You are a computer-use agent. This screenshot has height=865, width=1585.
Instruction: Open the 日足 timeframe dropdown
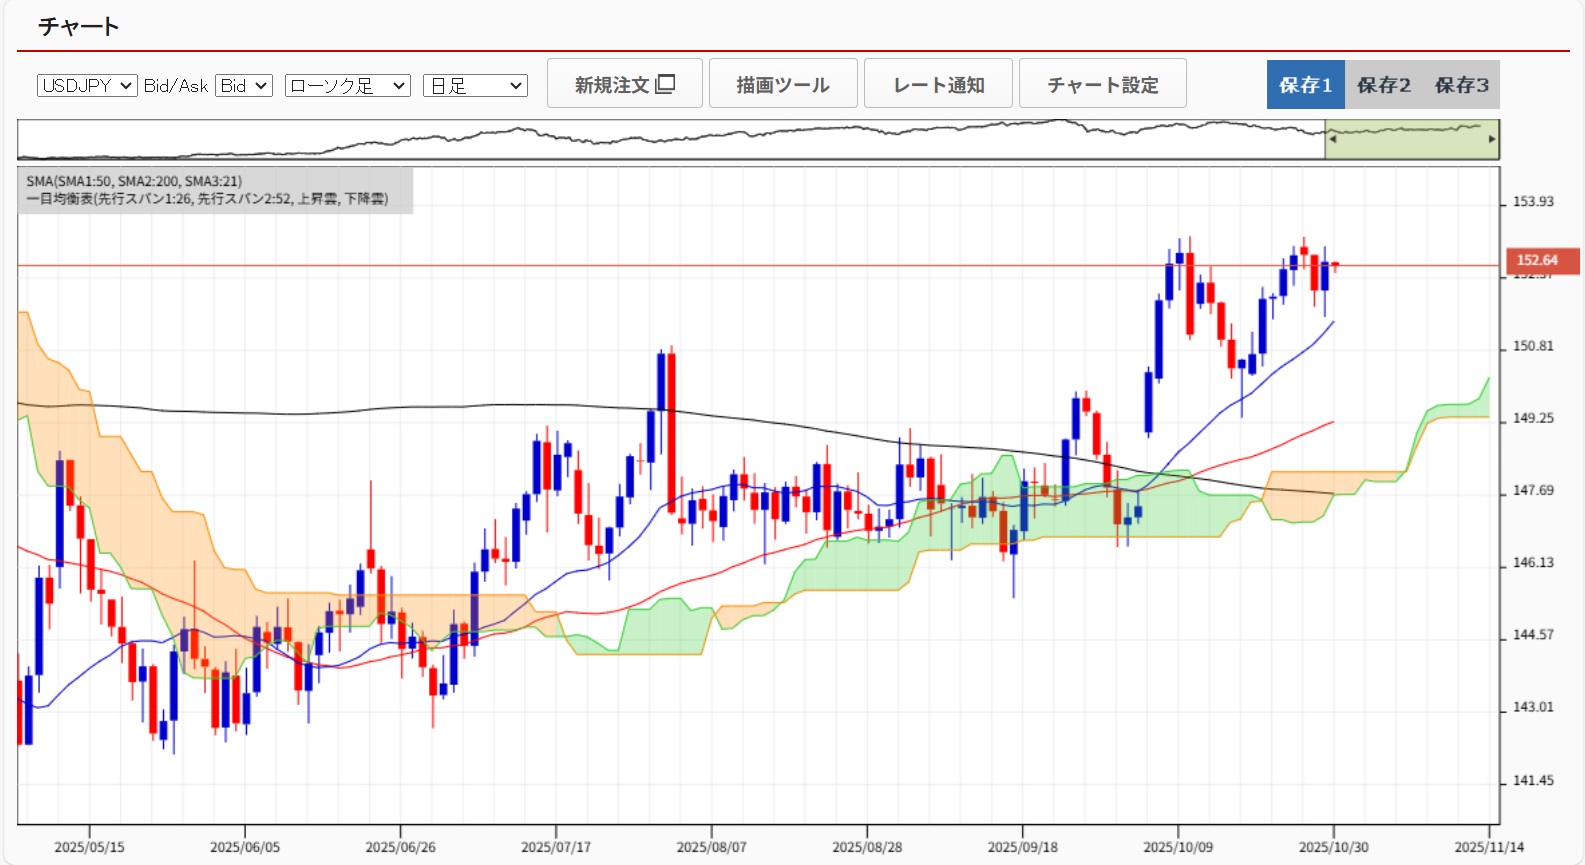click(475, 86)
